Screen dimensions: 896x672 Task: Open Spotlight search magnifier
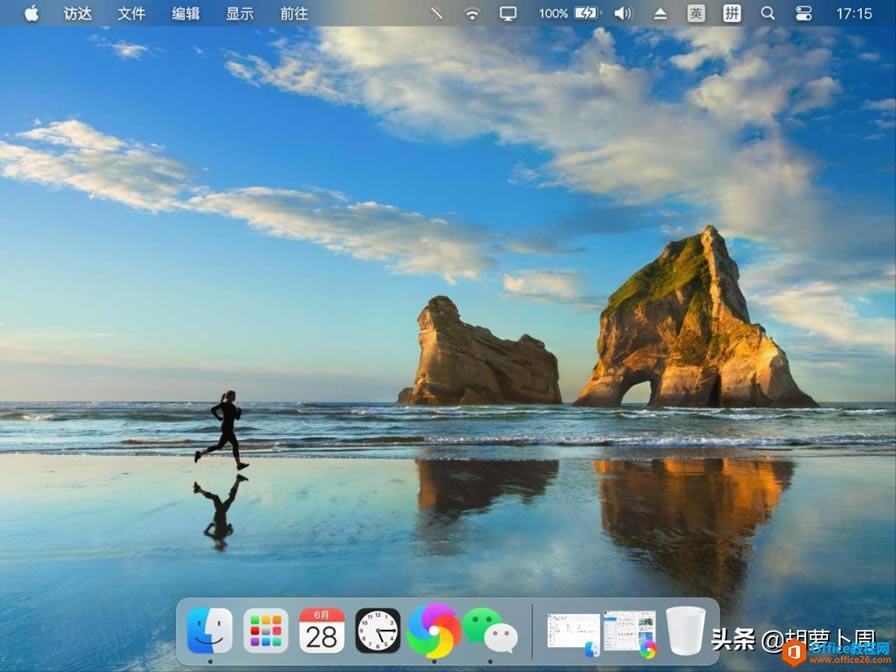pyautogui.click(x=768, y=13)
